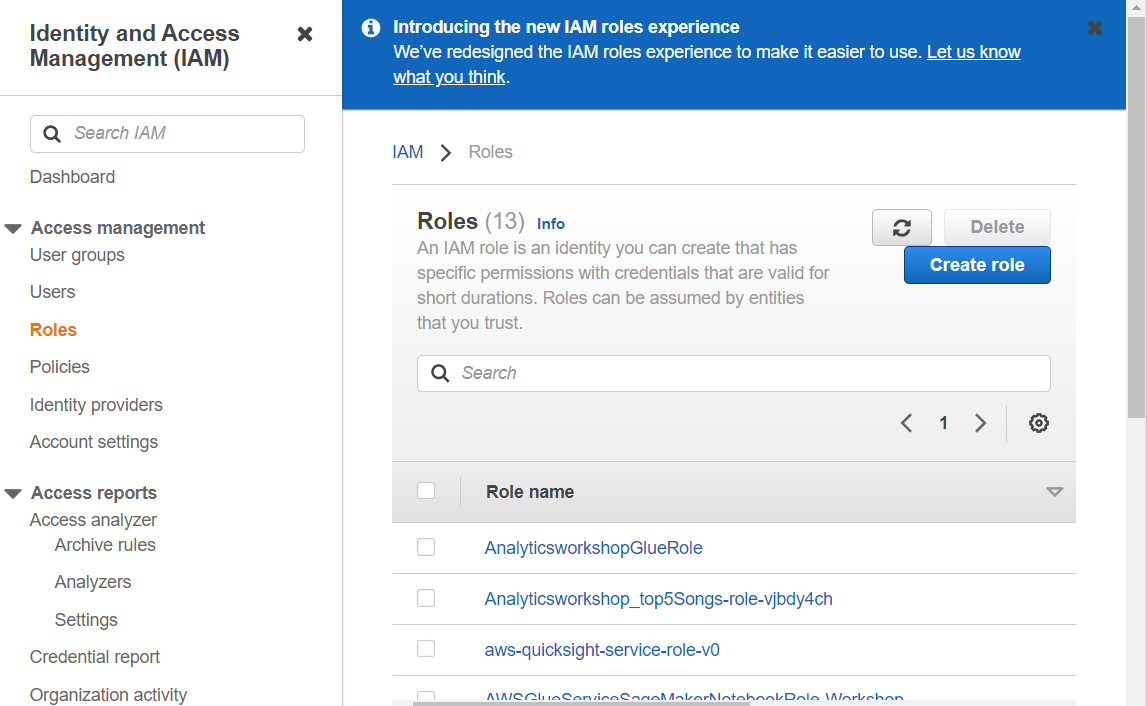Open Dashboard in sidebar

click(x=72, y=177)
